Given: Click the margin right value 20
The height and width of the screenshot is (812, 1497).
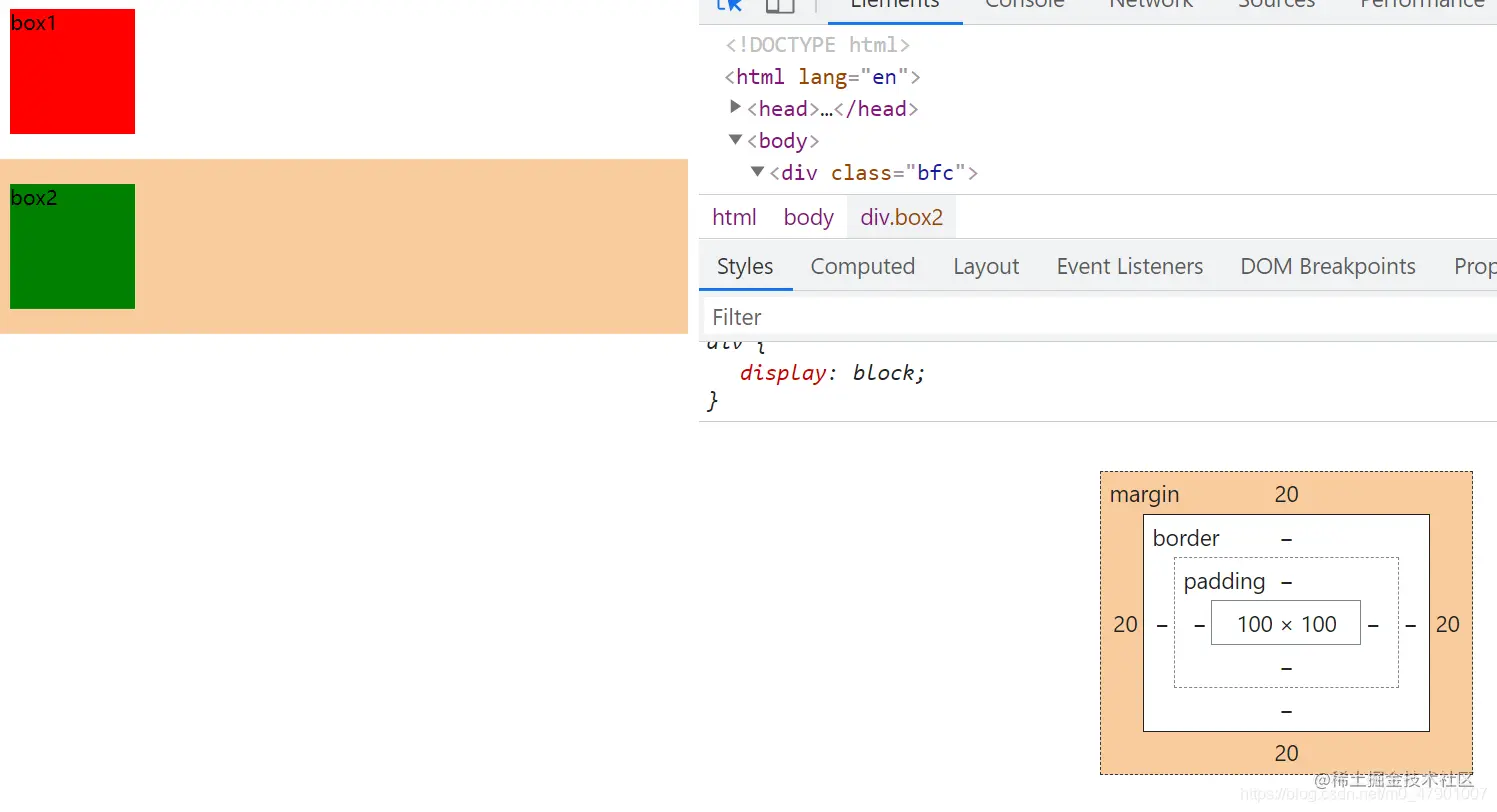Looking at the screenshot, I should (1448, 624).
